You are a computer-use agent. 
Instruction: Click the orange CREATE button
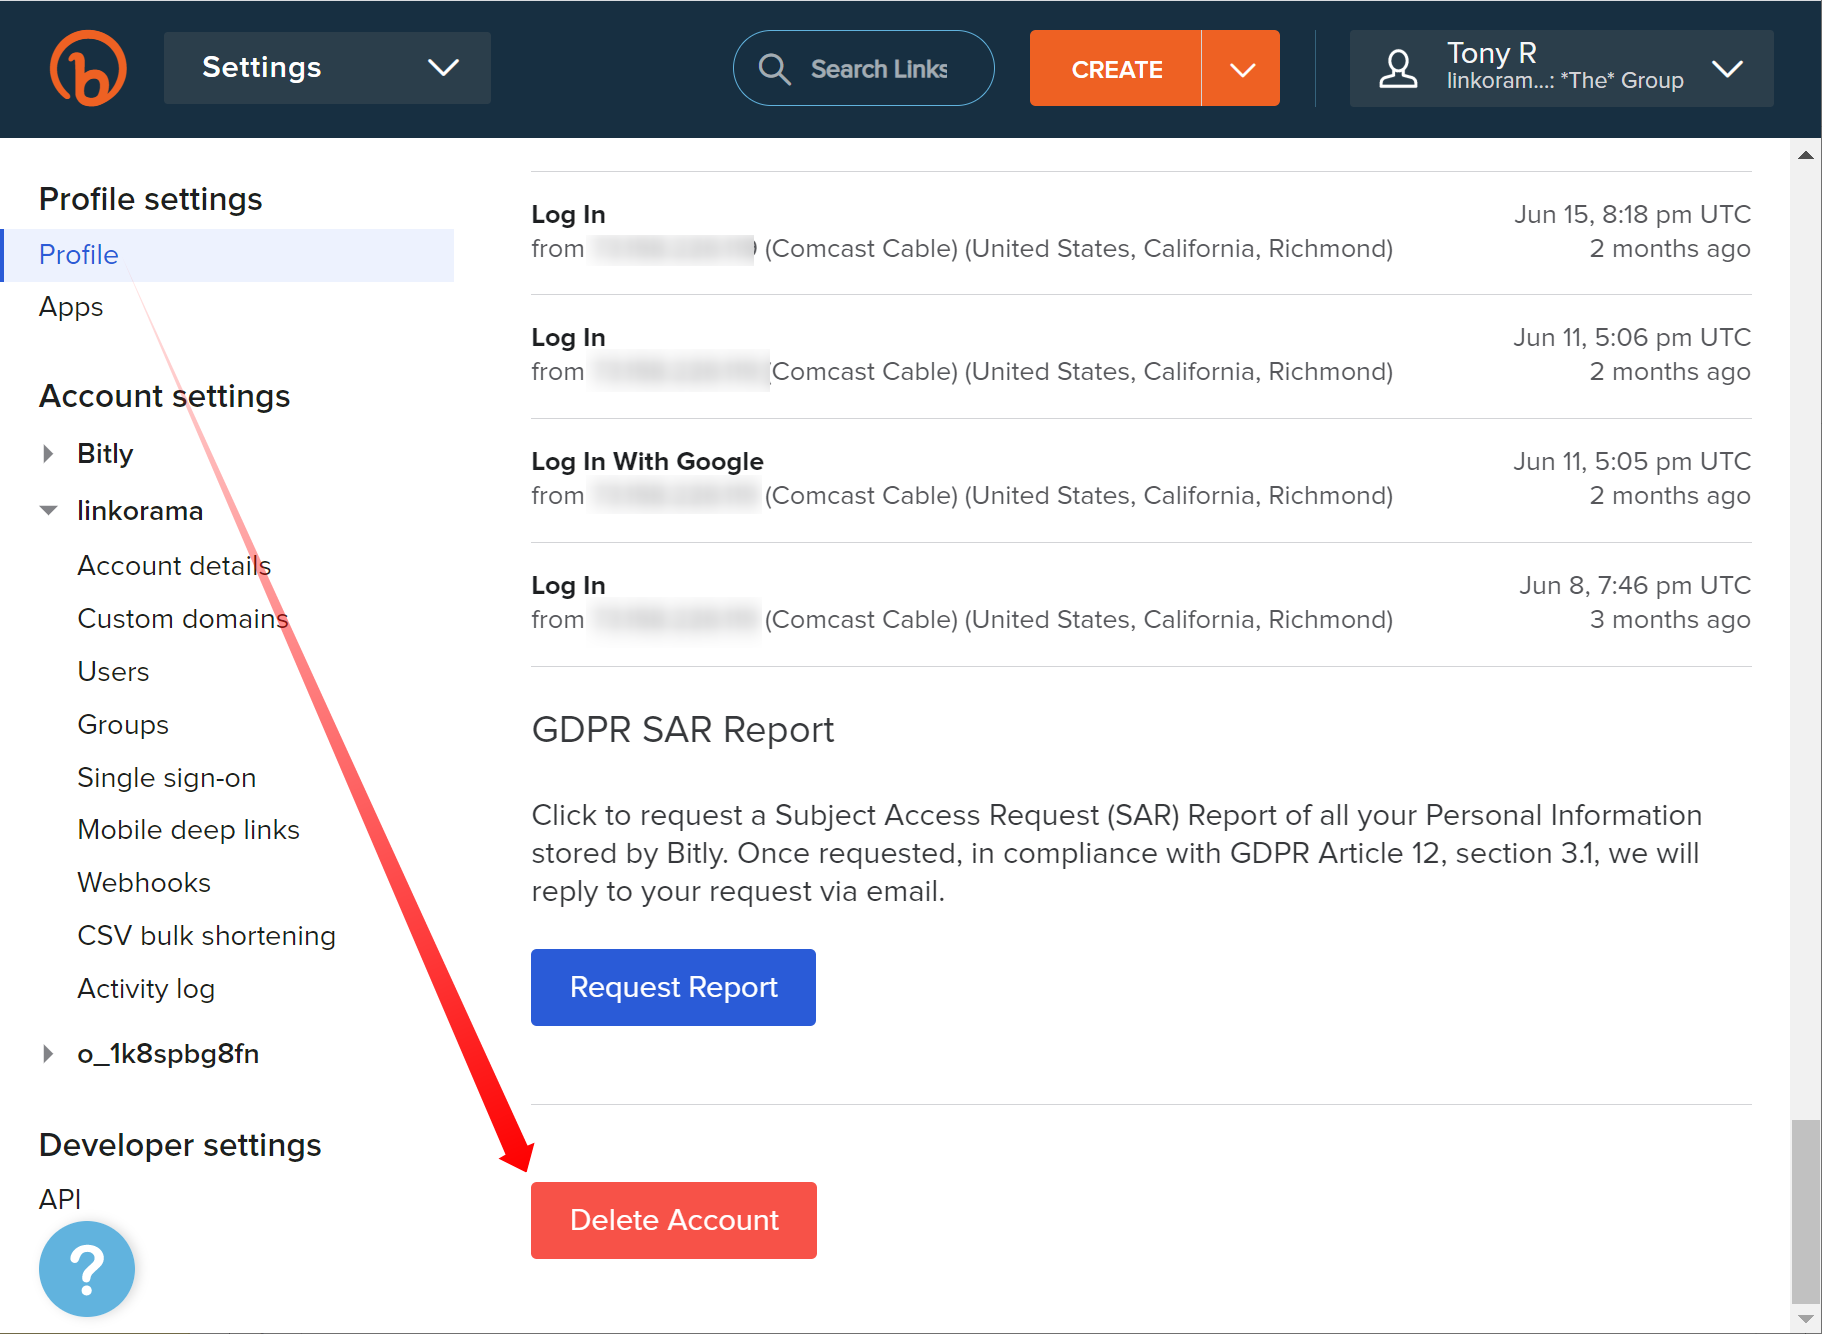point(1116,69)
